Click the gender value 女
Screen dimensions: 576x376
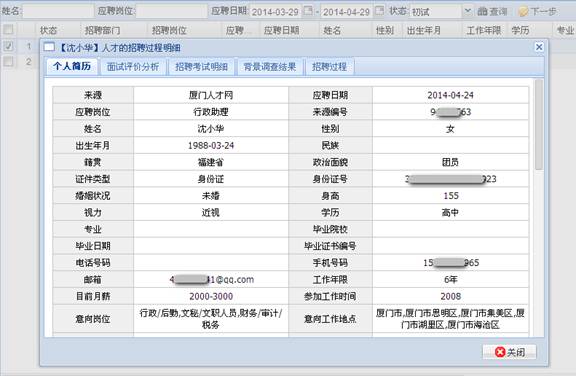pyautogui.click(x=450, y=129)
